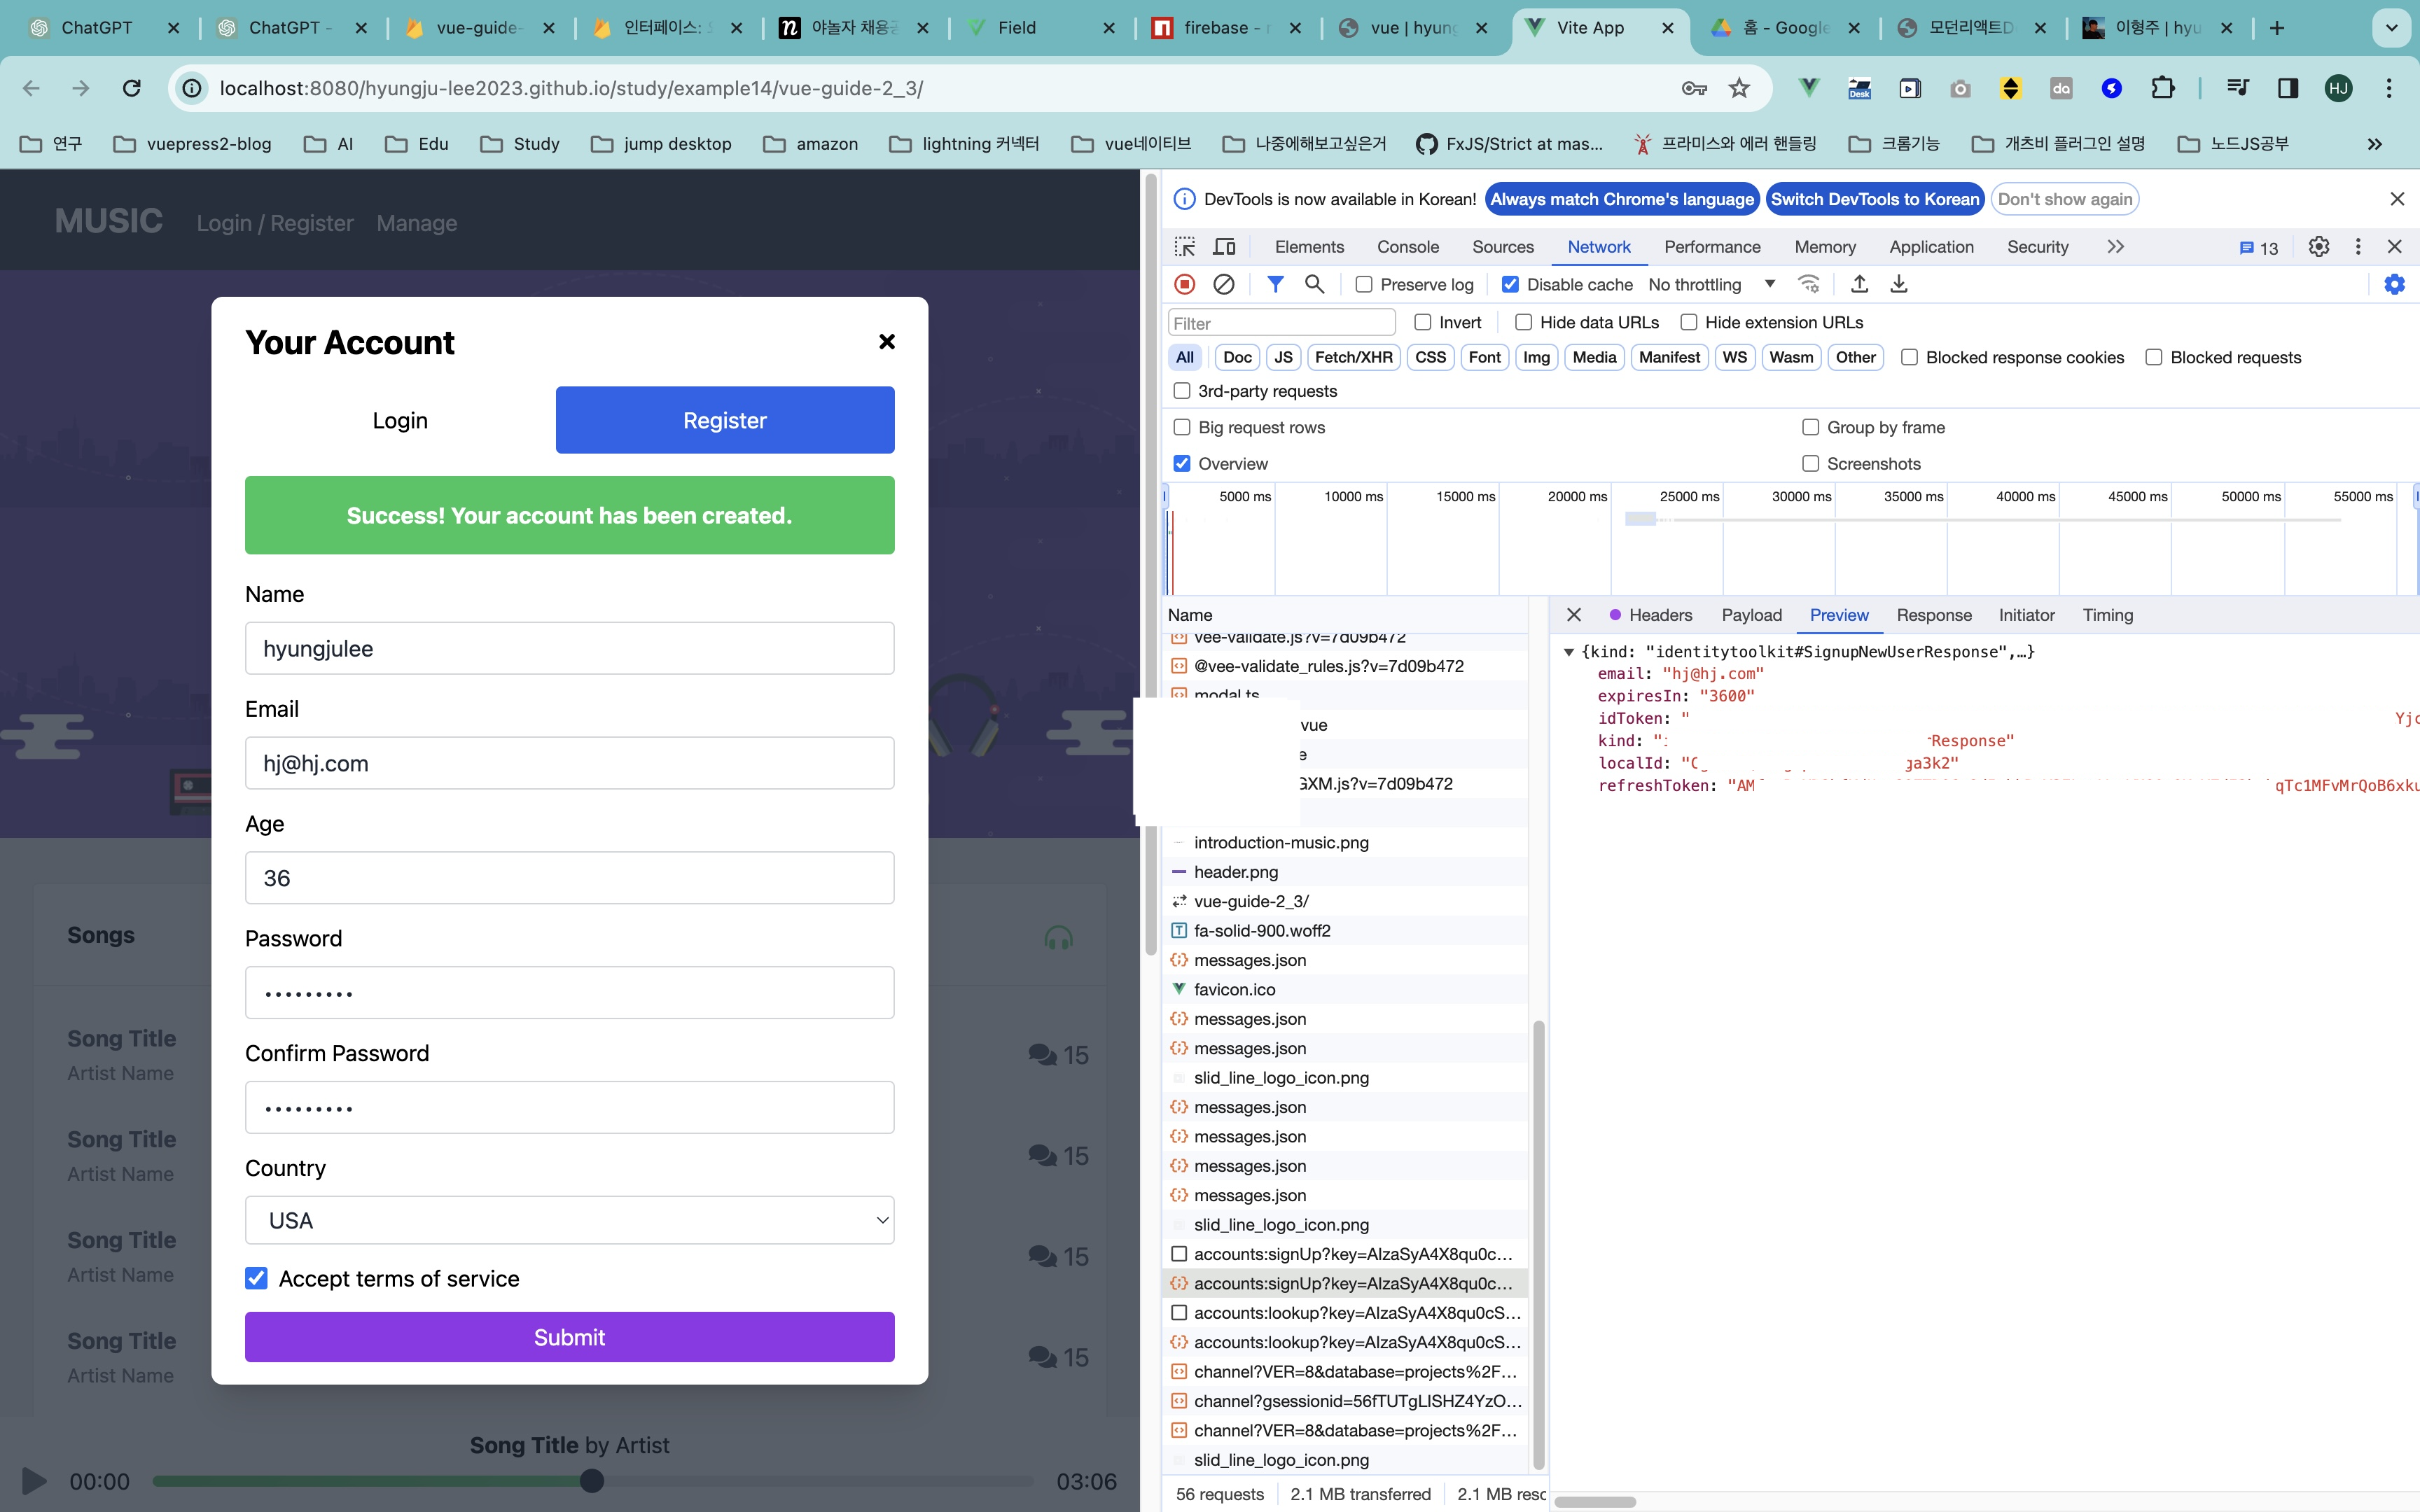Click Switch DevTools to Korean
The height and width of the screenshot is (1512, 2420).
pos(1874,199)
